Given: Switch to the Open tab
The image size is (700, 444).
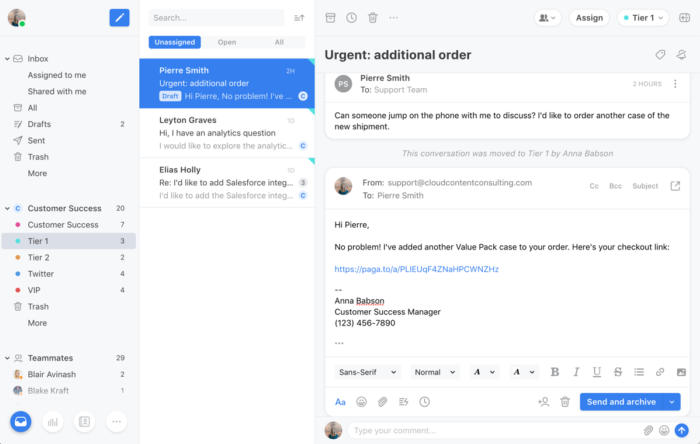Looking at the screenshot, I should point(227,42).
